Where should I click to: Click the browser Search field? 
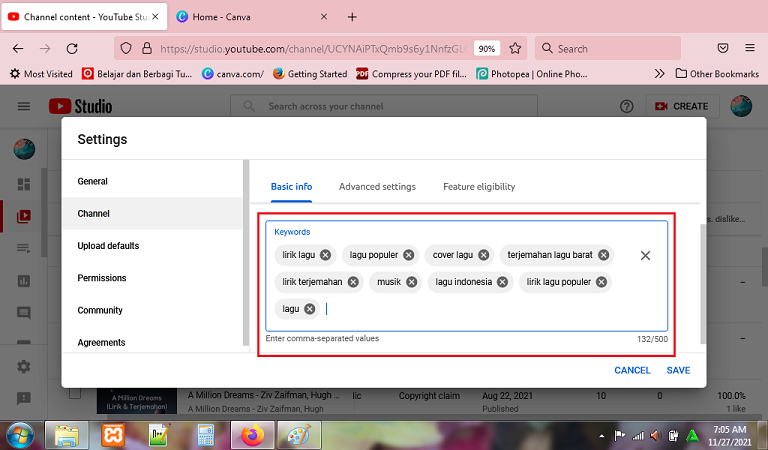[608, 48]
